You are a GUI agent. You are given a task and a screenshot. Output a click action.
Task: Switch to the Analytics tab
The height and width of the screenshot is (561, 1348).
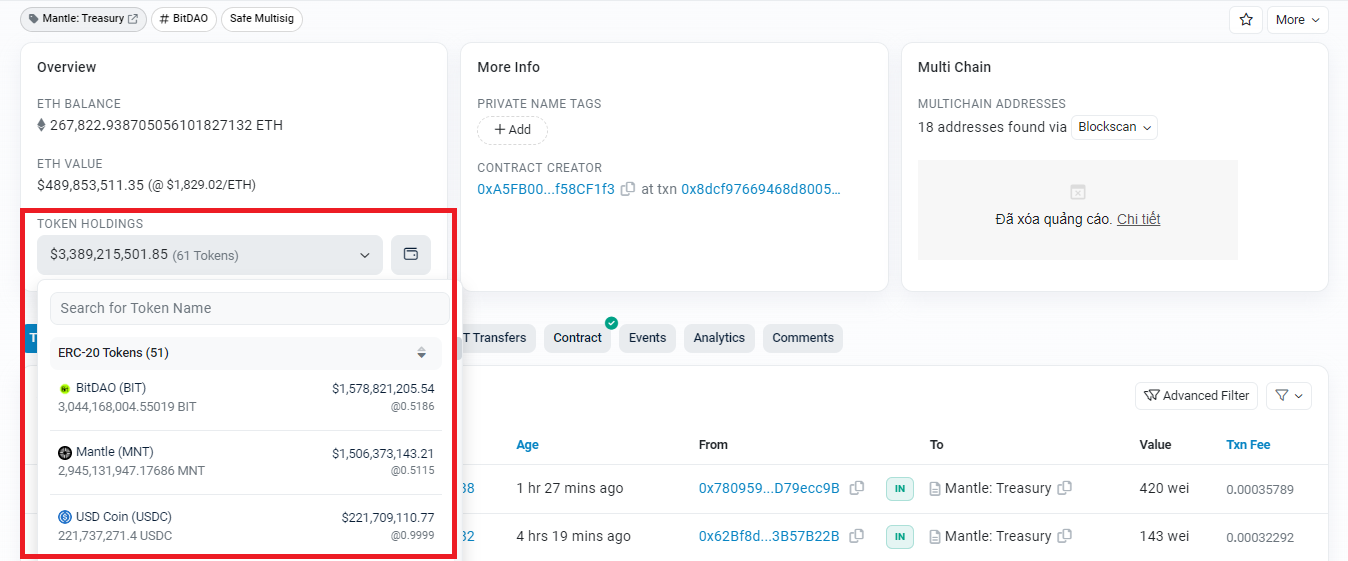point(719,338)
